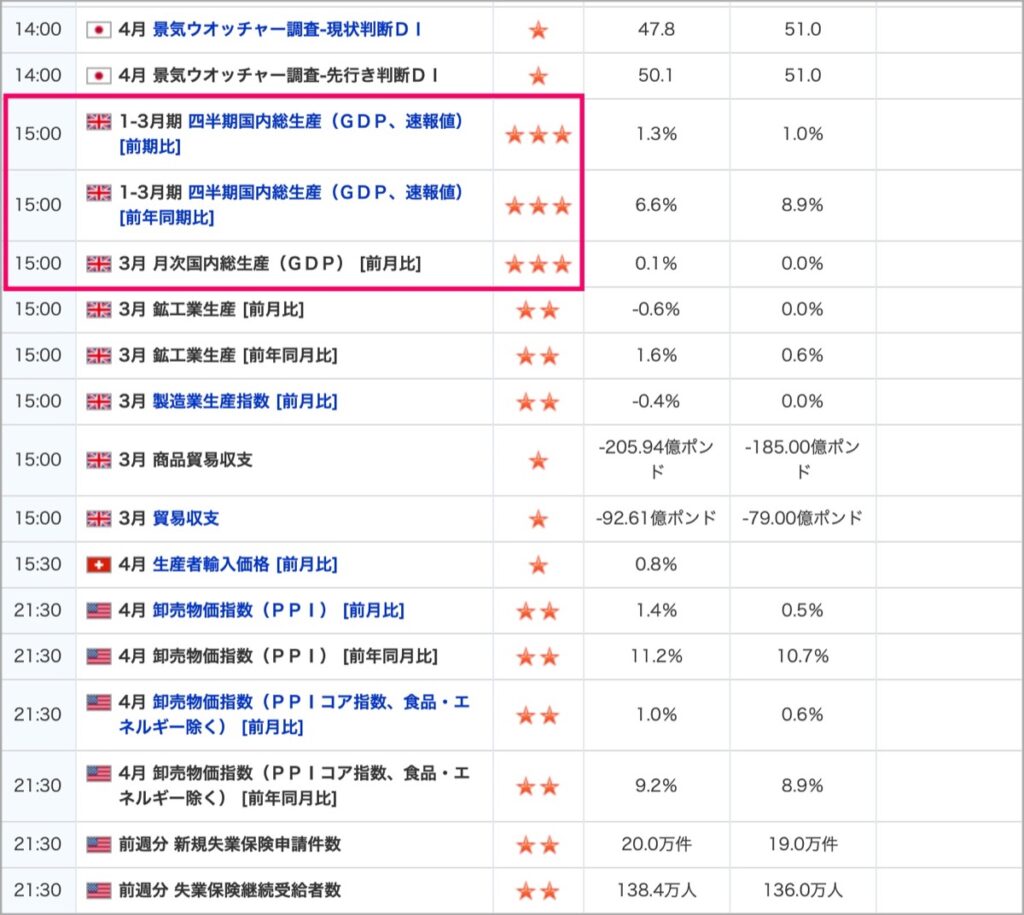Click UK flag beside 鉱工業生産 [前年同月比]
This screenshot has width=1024, height=915.
99,356
